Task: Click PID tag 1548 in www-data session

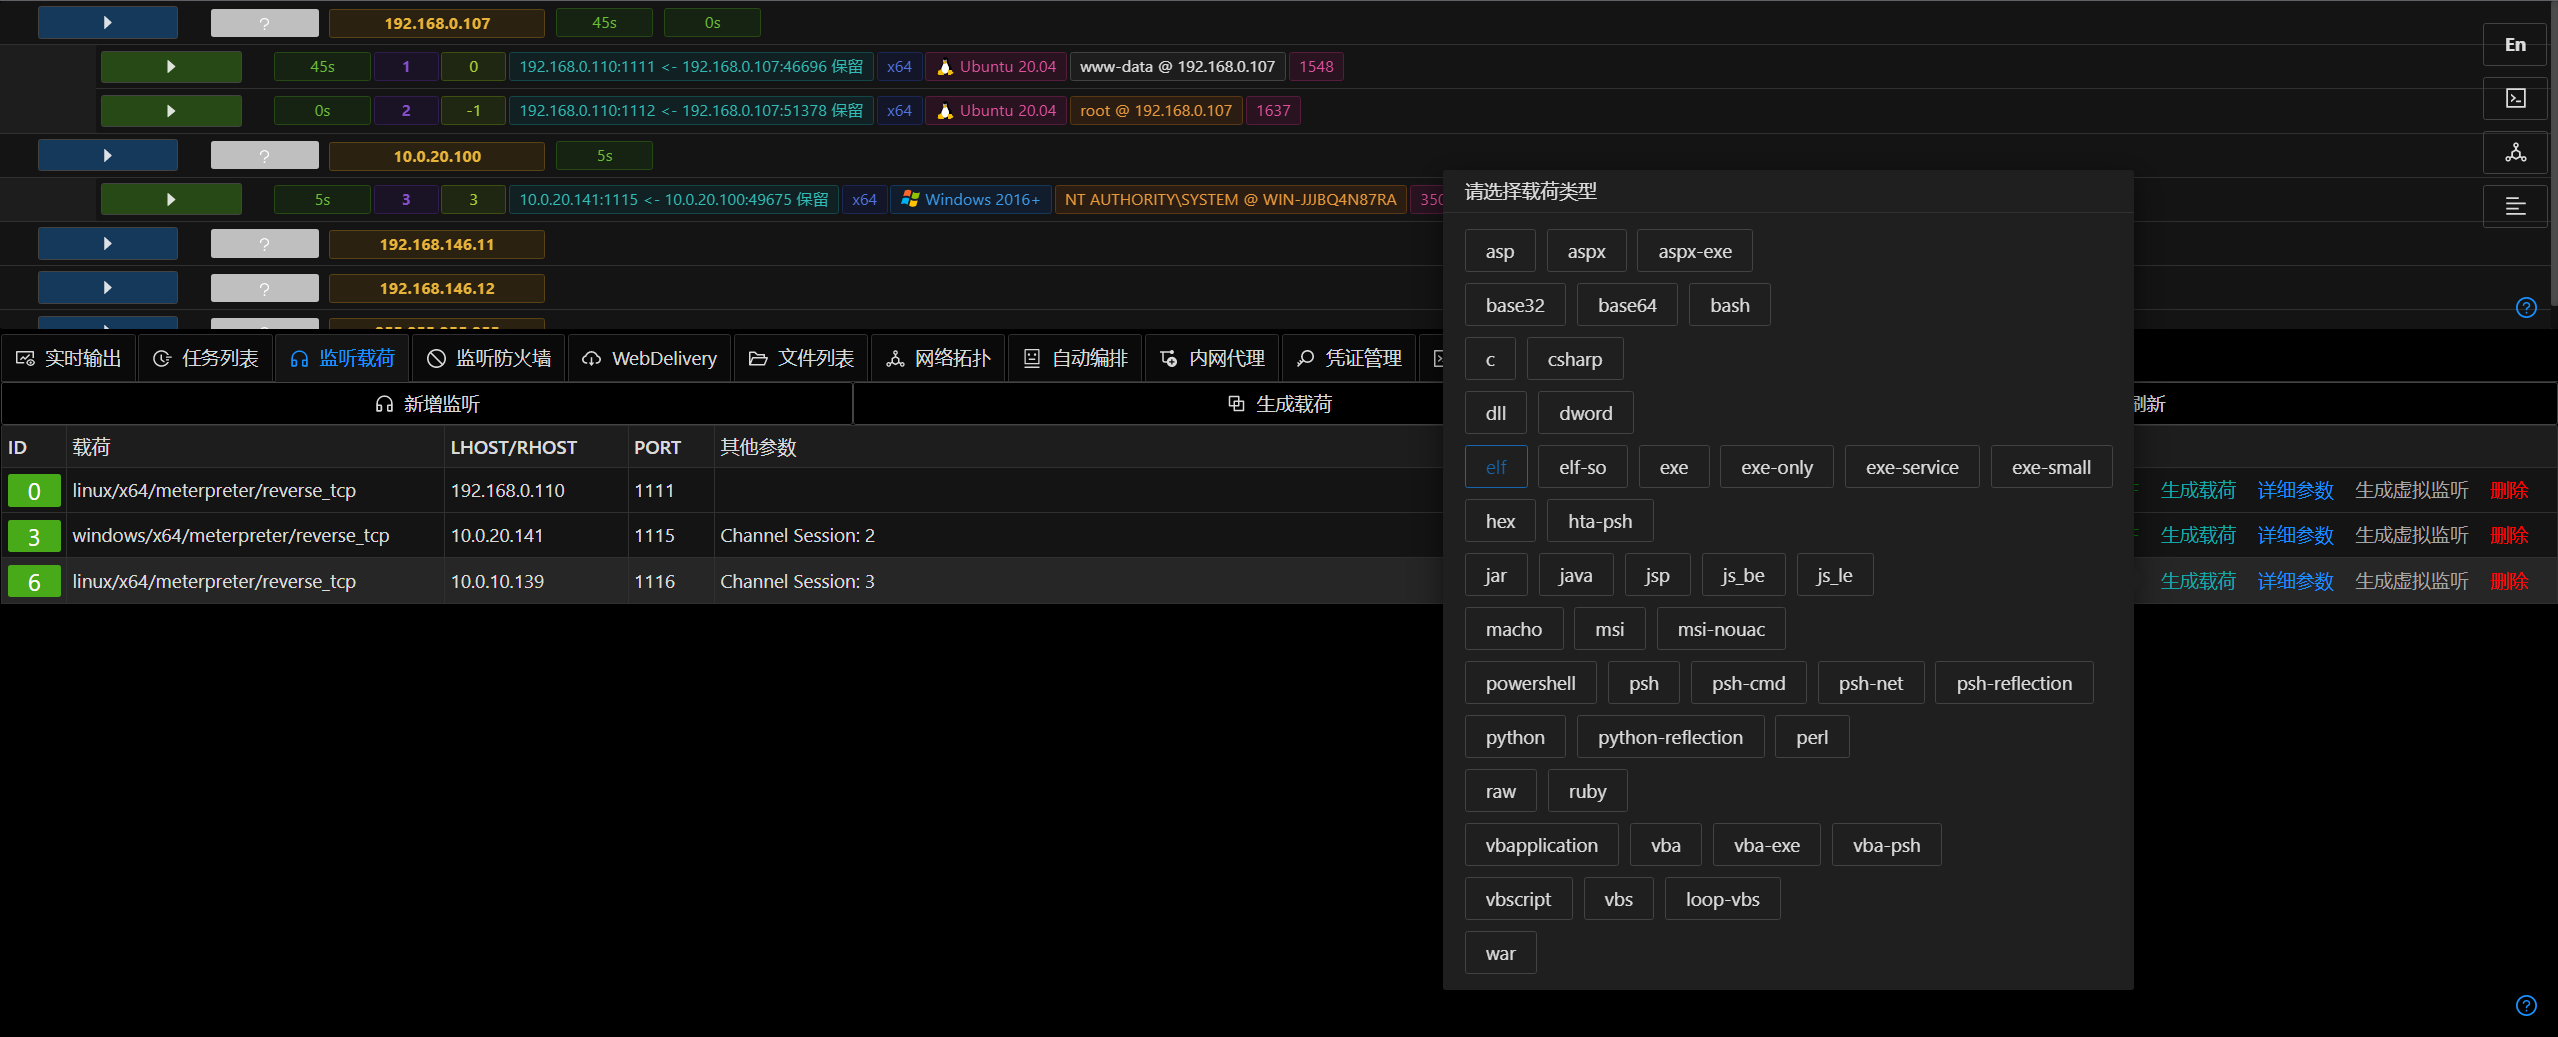Action: [1316, 66]
